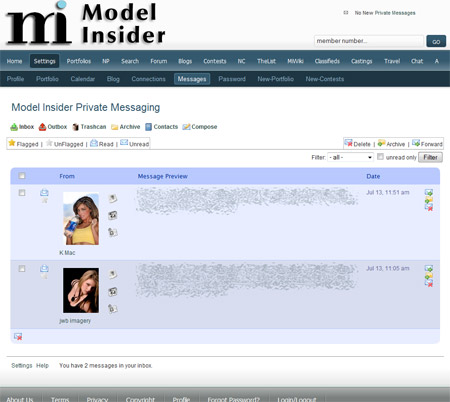450x402 pixels.
Task: Click the archive folder icon on K Mac's message row
Action: click(x=429, y=200)
